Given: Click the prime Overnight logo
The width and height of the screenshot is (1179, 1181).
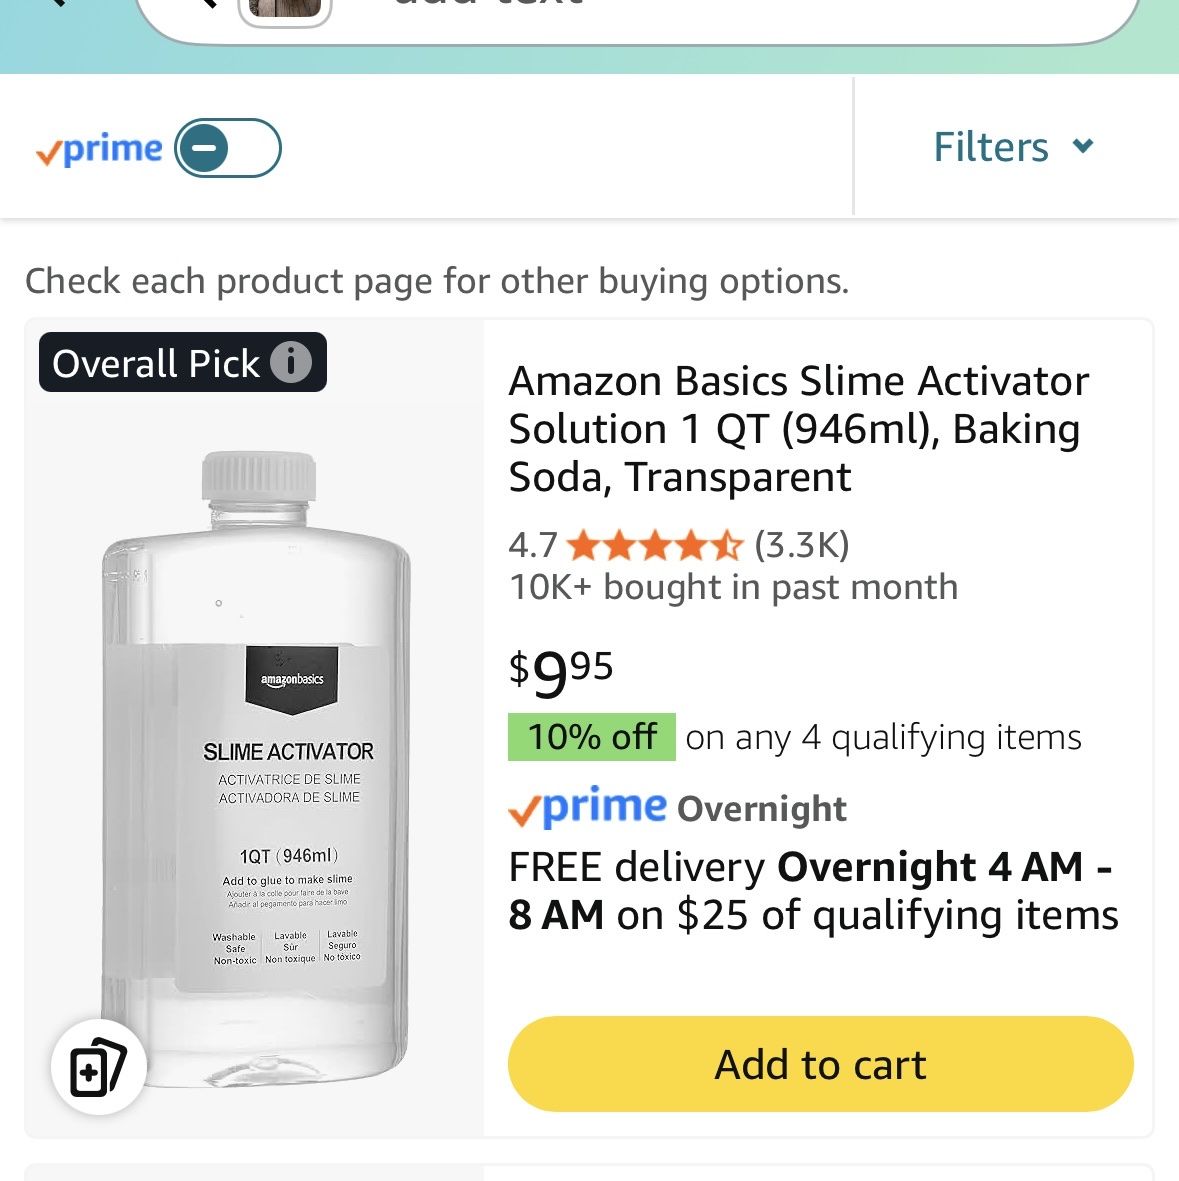Looking at the screenshot, I should 677,807.
